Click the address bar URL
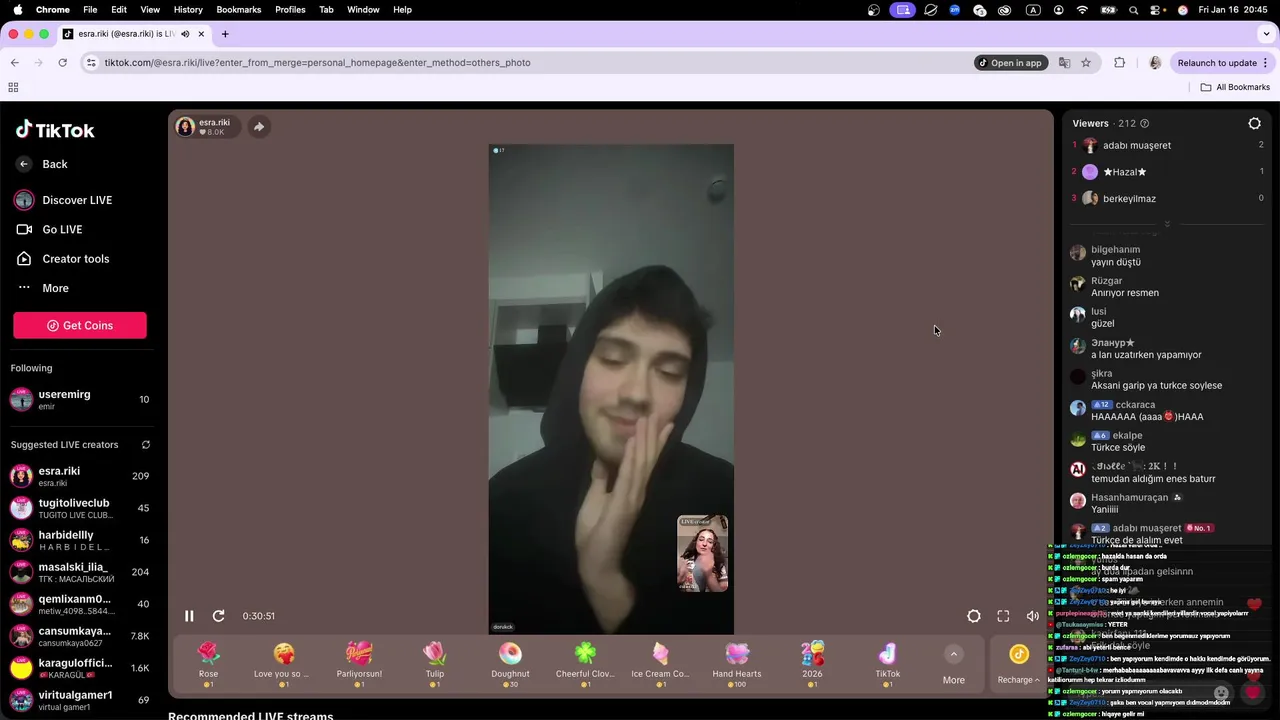The width and height of the screenshot is (1280, 720). pyautogui.click(x=317, y=63)
